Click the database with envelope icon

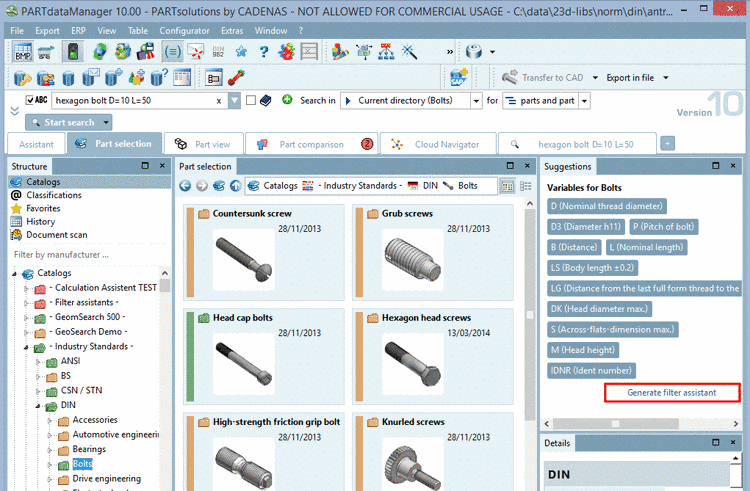91,77
